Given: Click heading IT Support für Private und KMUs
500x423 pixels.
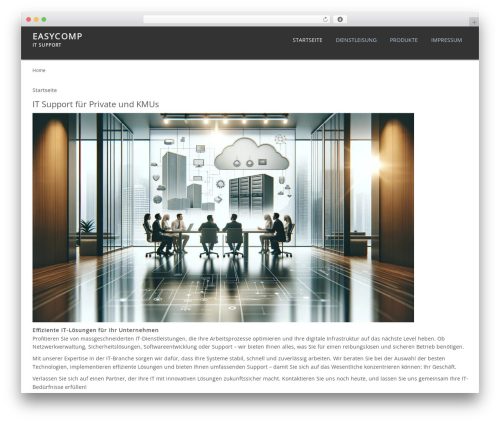Looking at the screenshot, I should [96, 104].
